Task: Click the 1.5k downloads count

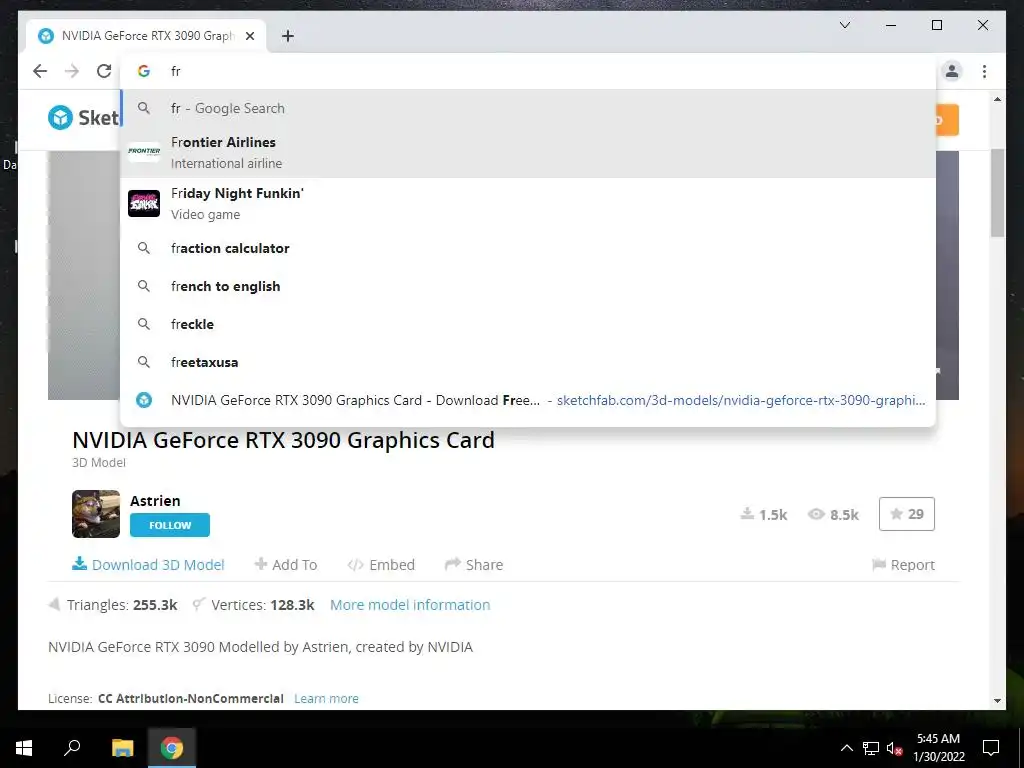Action: 764,515
